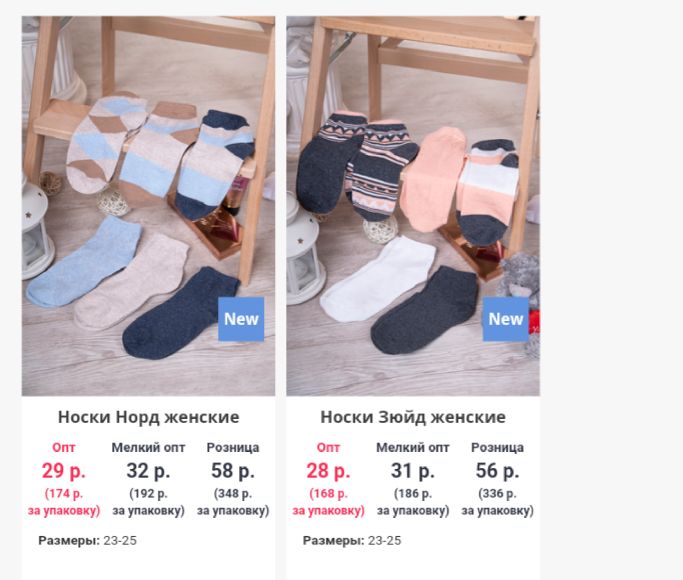
Task: Click Размеры 23-25 under Норд socks
Action: coord(88,540)
